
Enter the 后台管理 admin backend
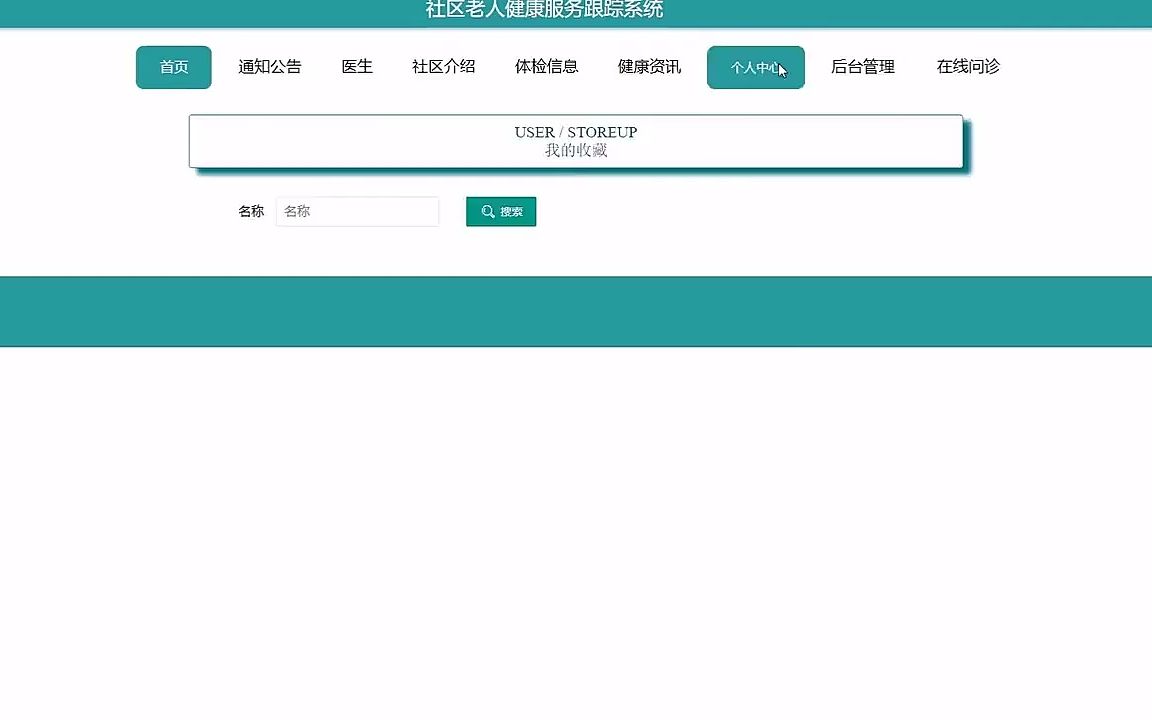862,66
